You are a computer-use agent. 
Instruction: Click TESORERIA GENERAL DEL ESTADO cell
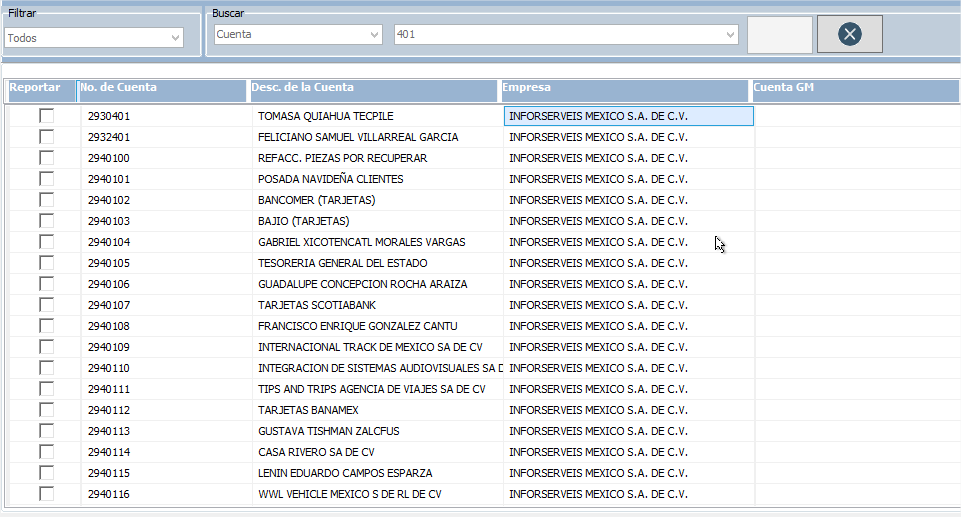(x=377, y=263)
